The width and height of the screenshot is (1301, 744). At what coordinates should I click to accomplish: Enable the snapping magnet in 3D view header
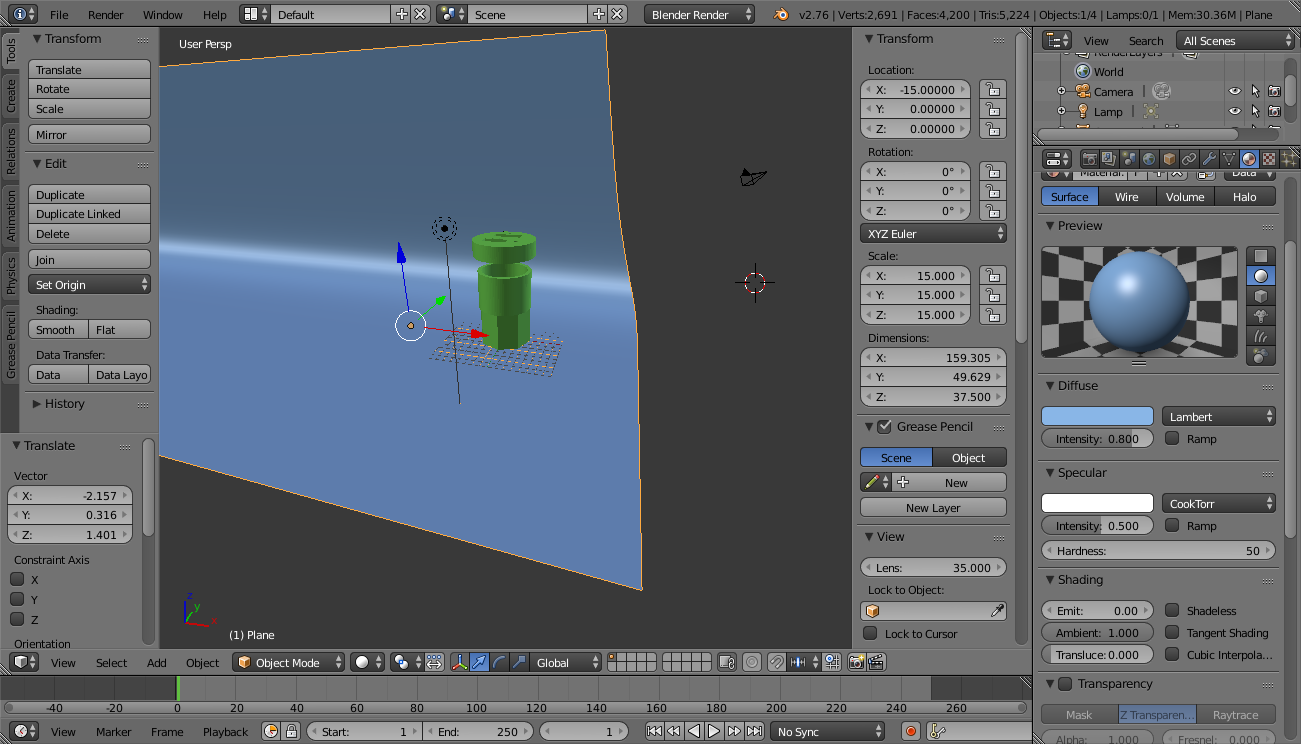pyautogui.click(x=777, y=661)
